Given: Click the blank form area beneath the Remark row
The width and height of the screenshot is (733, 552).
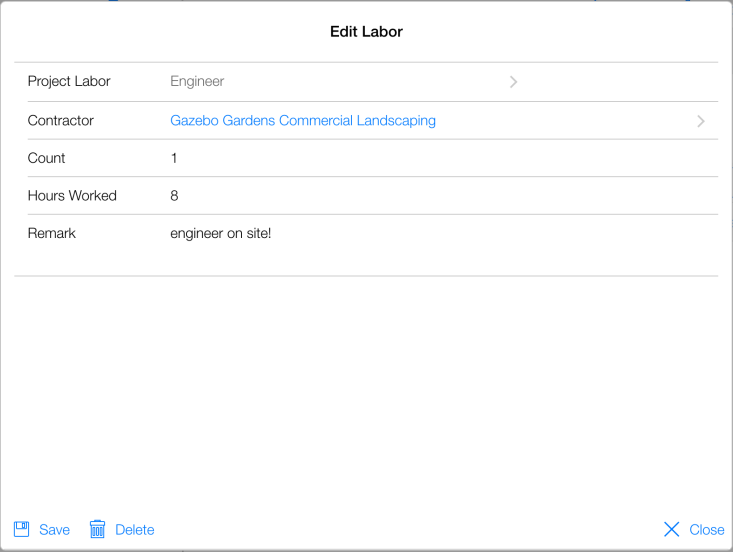Looking at the screenshot, I should (x=366, y=390).
